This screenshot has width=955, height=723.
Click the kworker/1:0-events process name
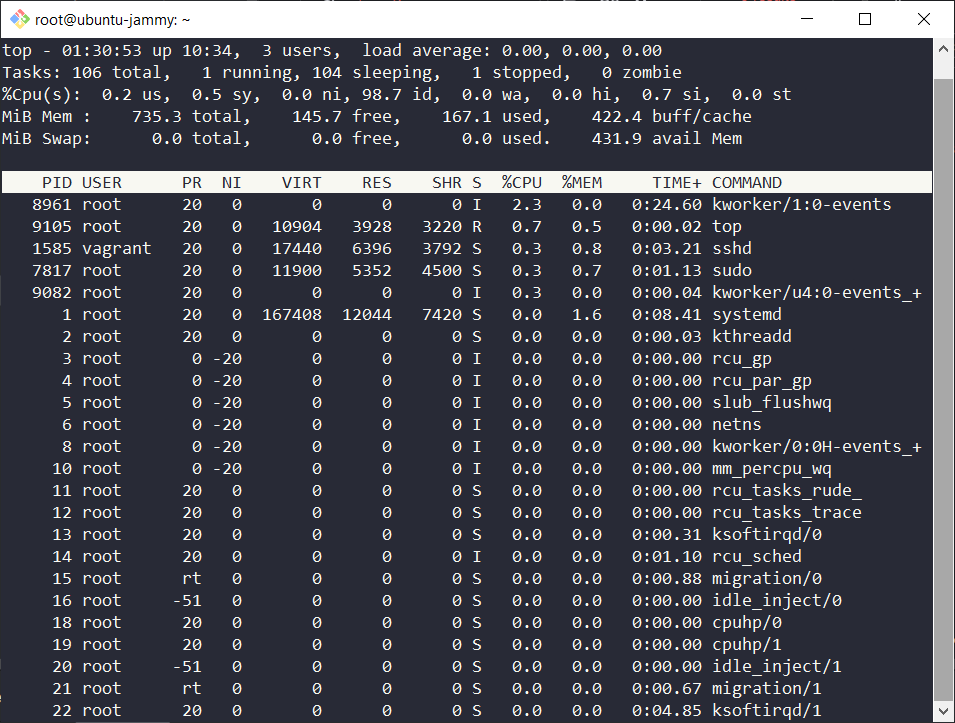(x=801, y=205)
